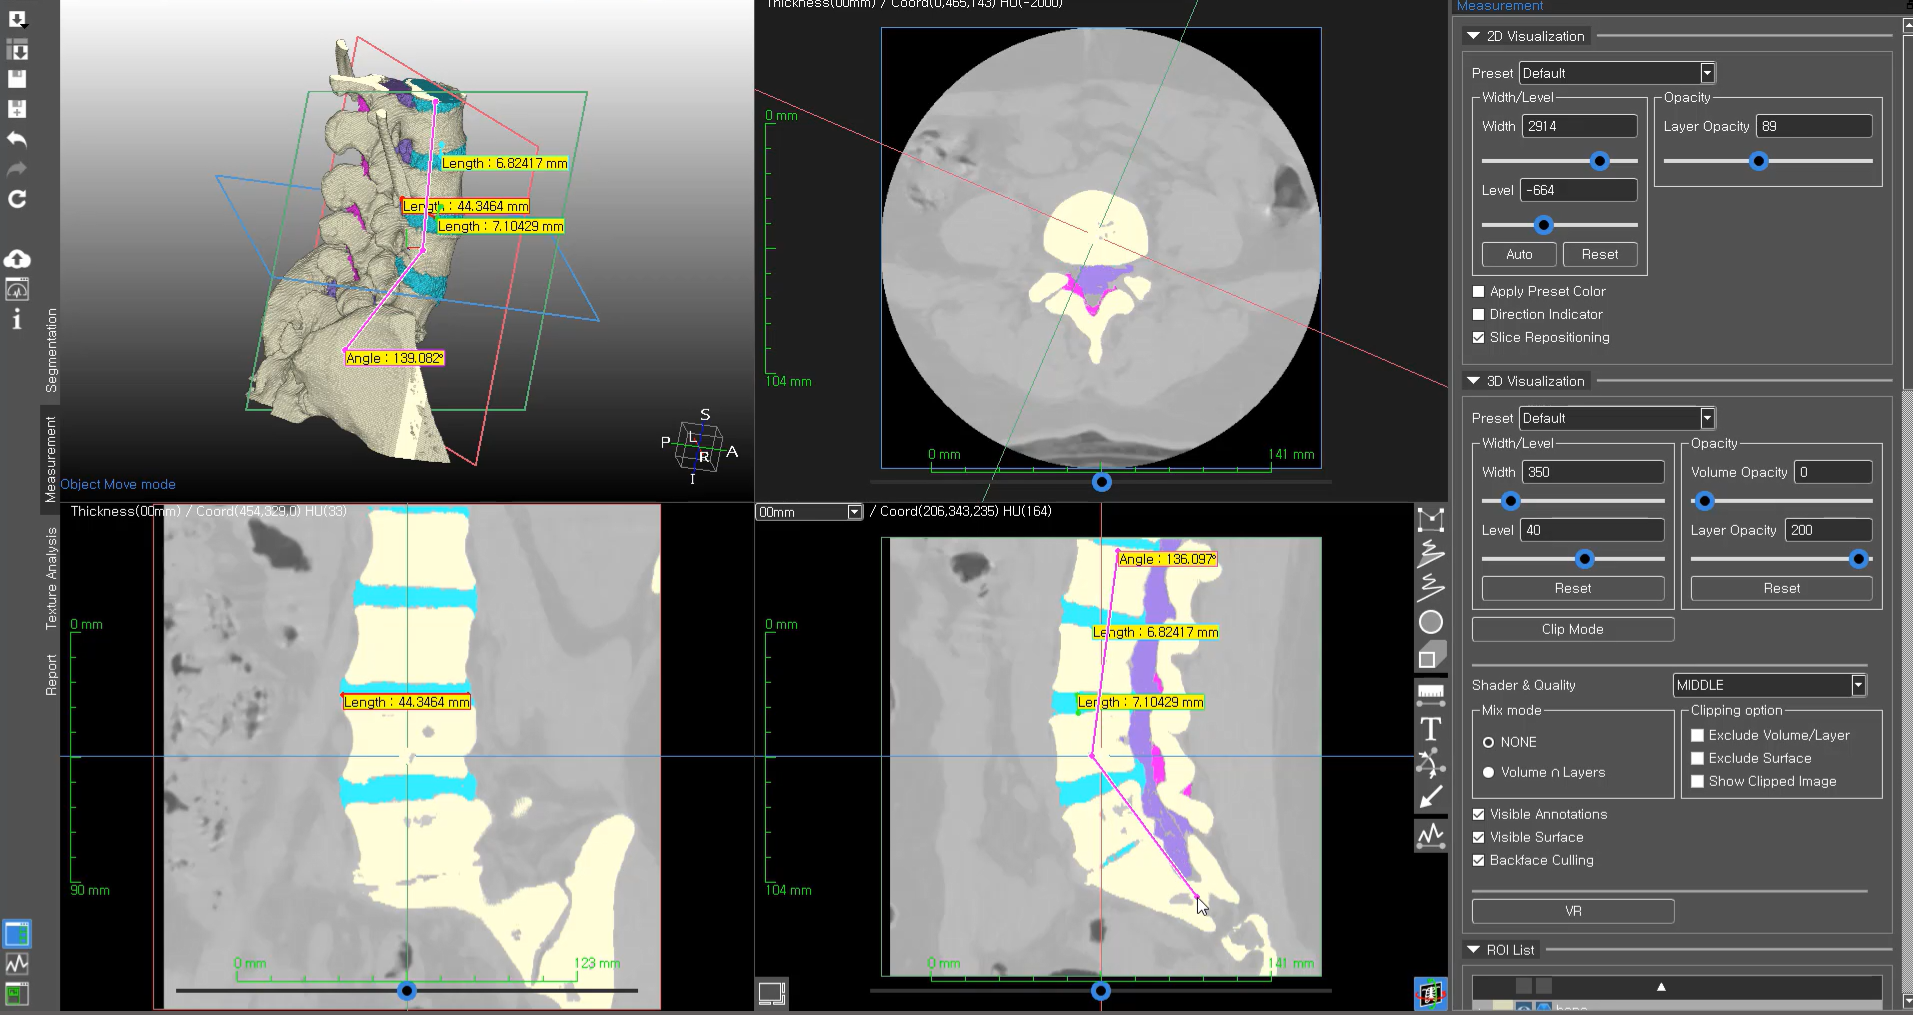The width and height of the screenshot is (1913, 1015).
Task: Collapse the 3D Visualization section
Action: pyautogui.click(x=1473, y=381)
